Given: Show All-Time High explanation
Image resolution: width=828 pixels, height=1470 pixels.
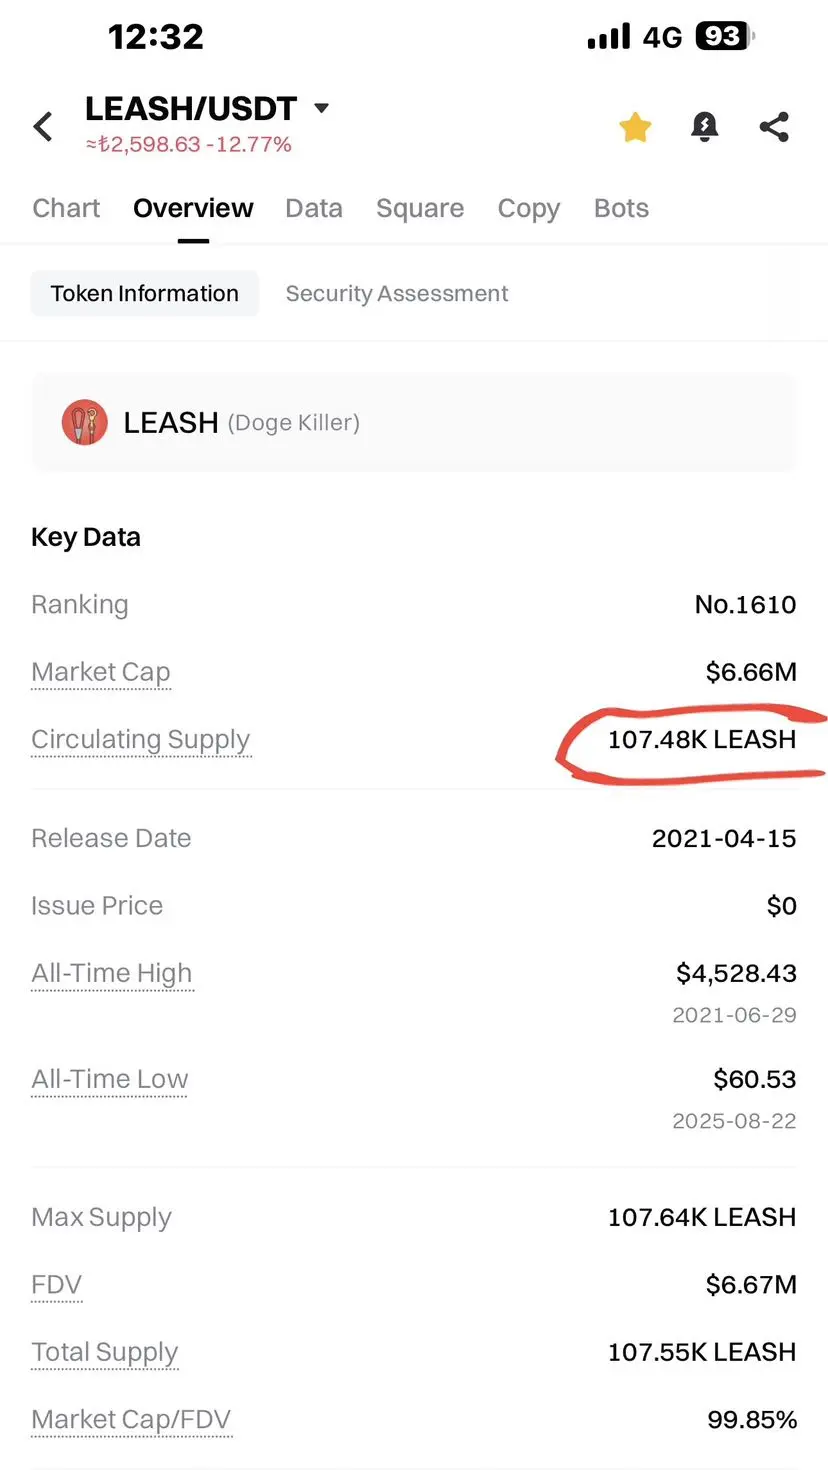Looking at the screenshot, I should (x=112, y=973).
